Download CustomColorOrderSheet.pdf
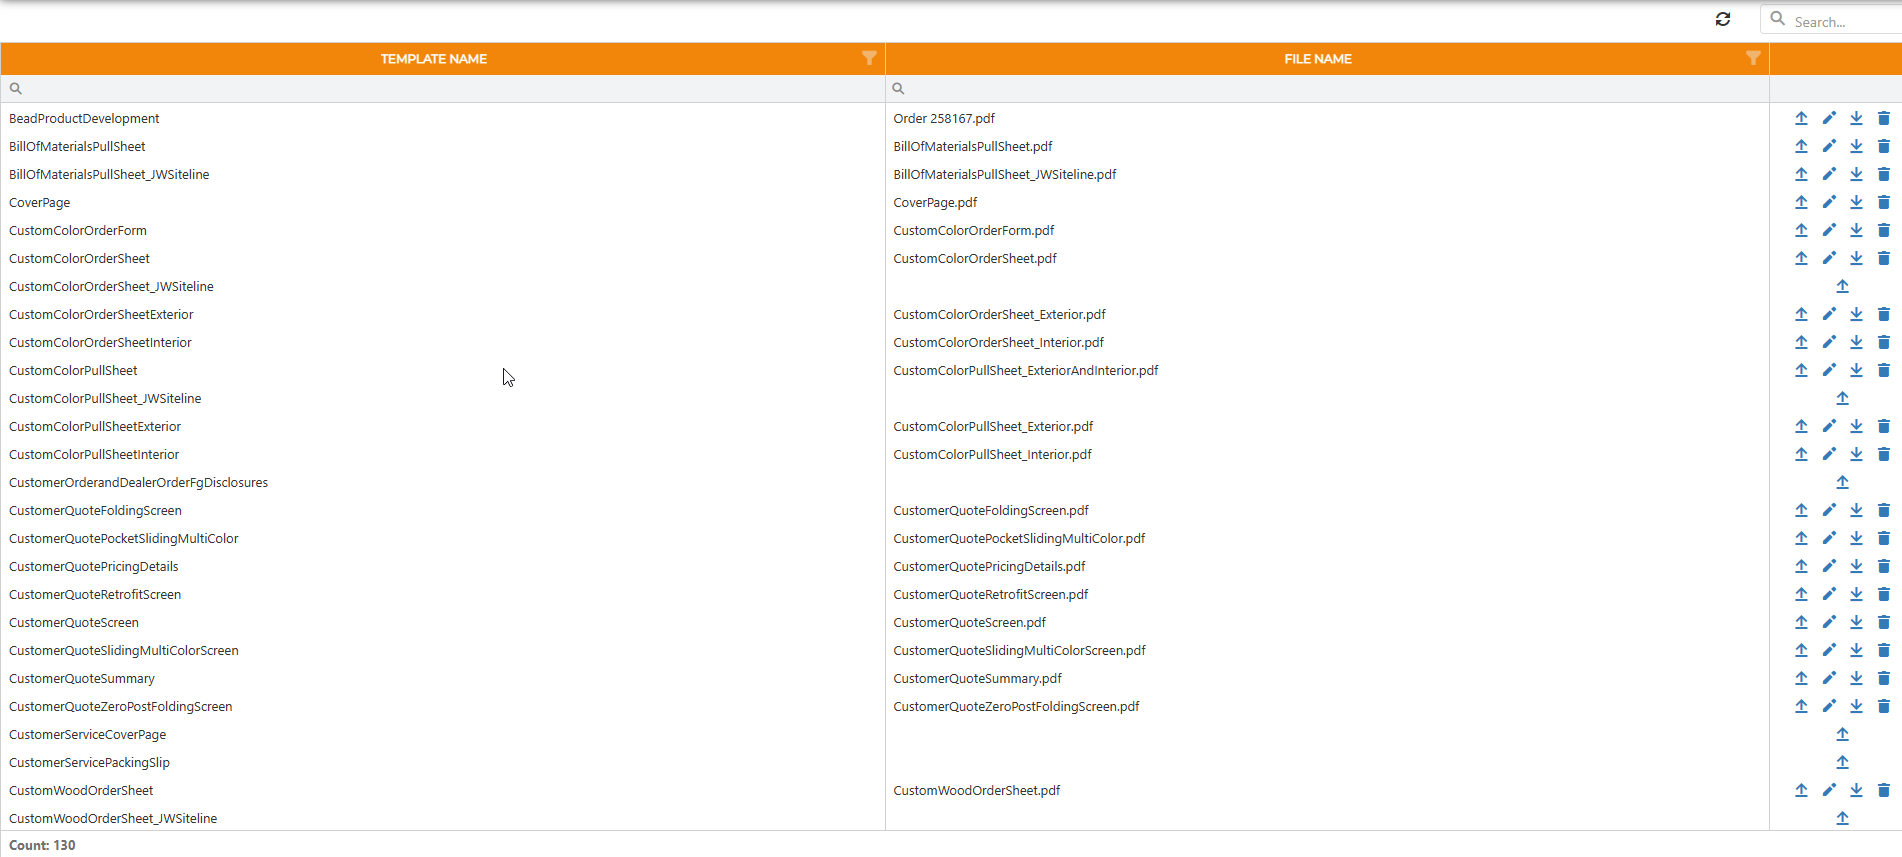 pos(1856,258)
